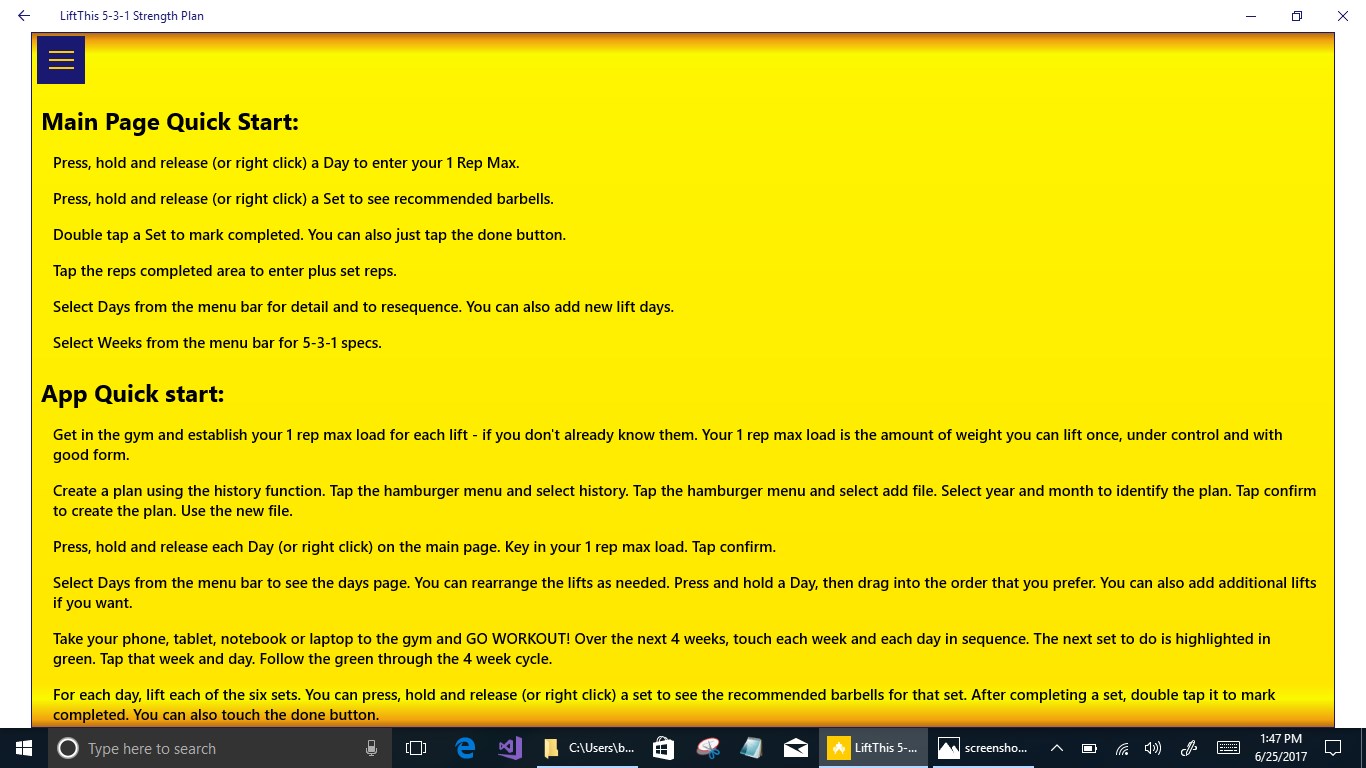
Task: Launch Microsoft Edge from the taskbar
Action: 464,748
